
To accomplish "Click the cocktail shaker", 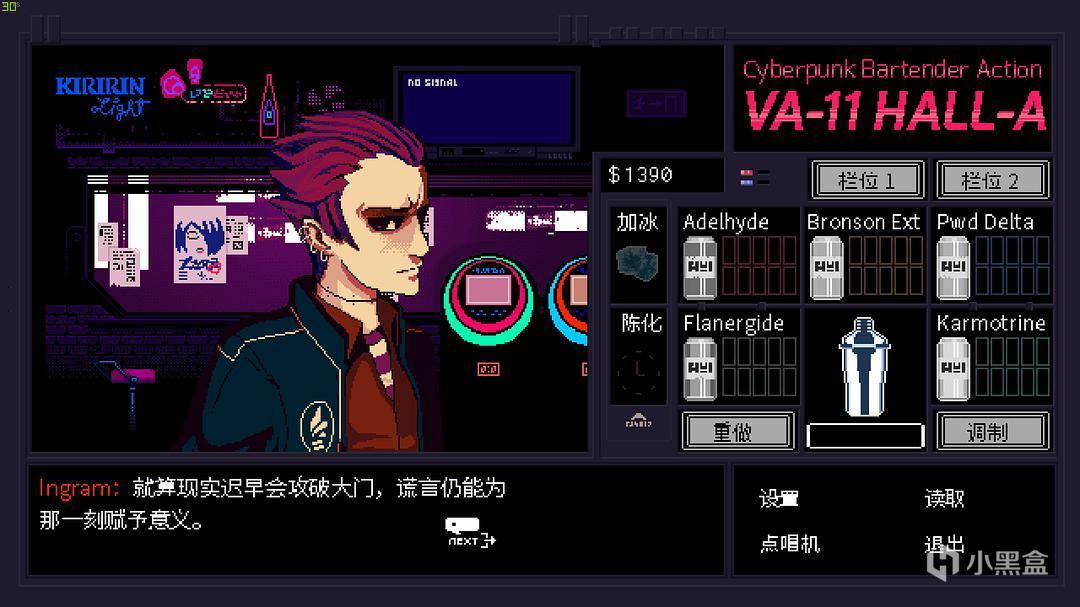I will [864, 367].
